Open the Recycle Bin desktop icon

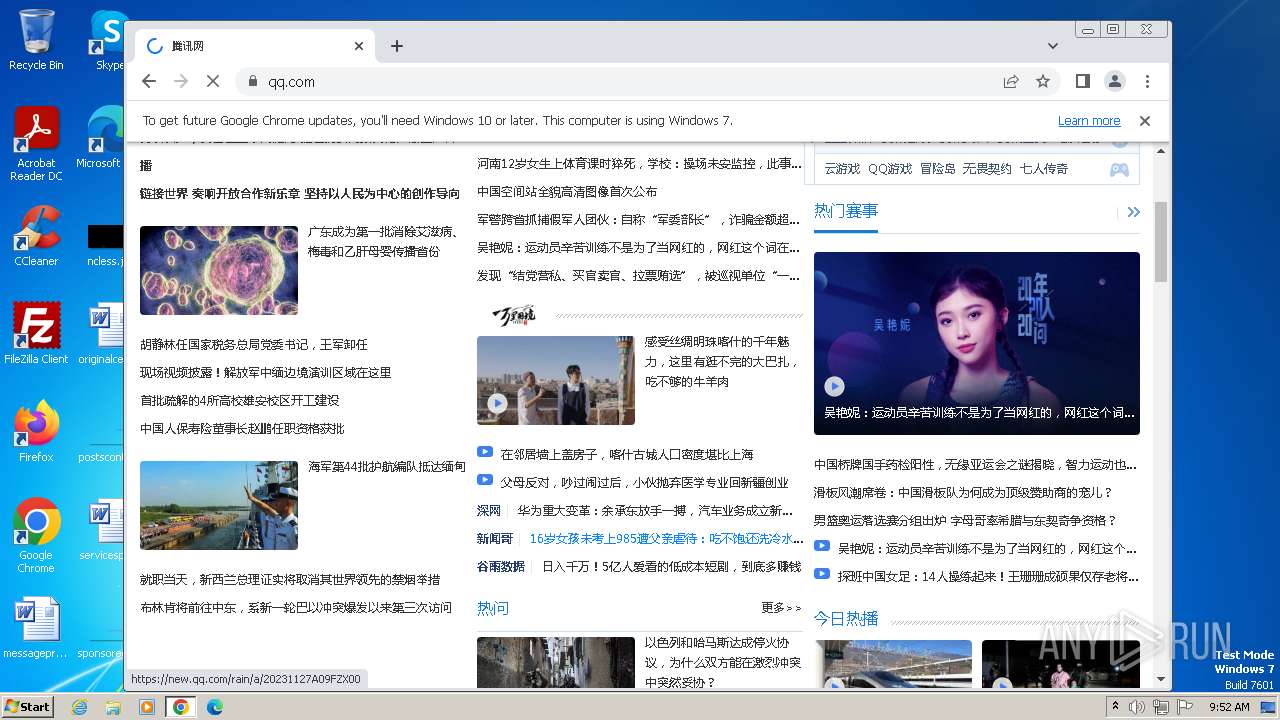(36, 40)
